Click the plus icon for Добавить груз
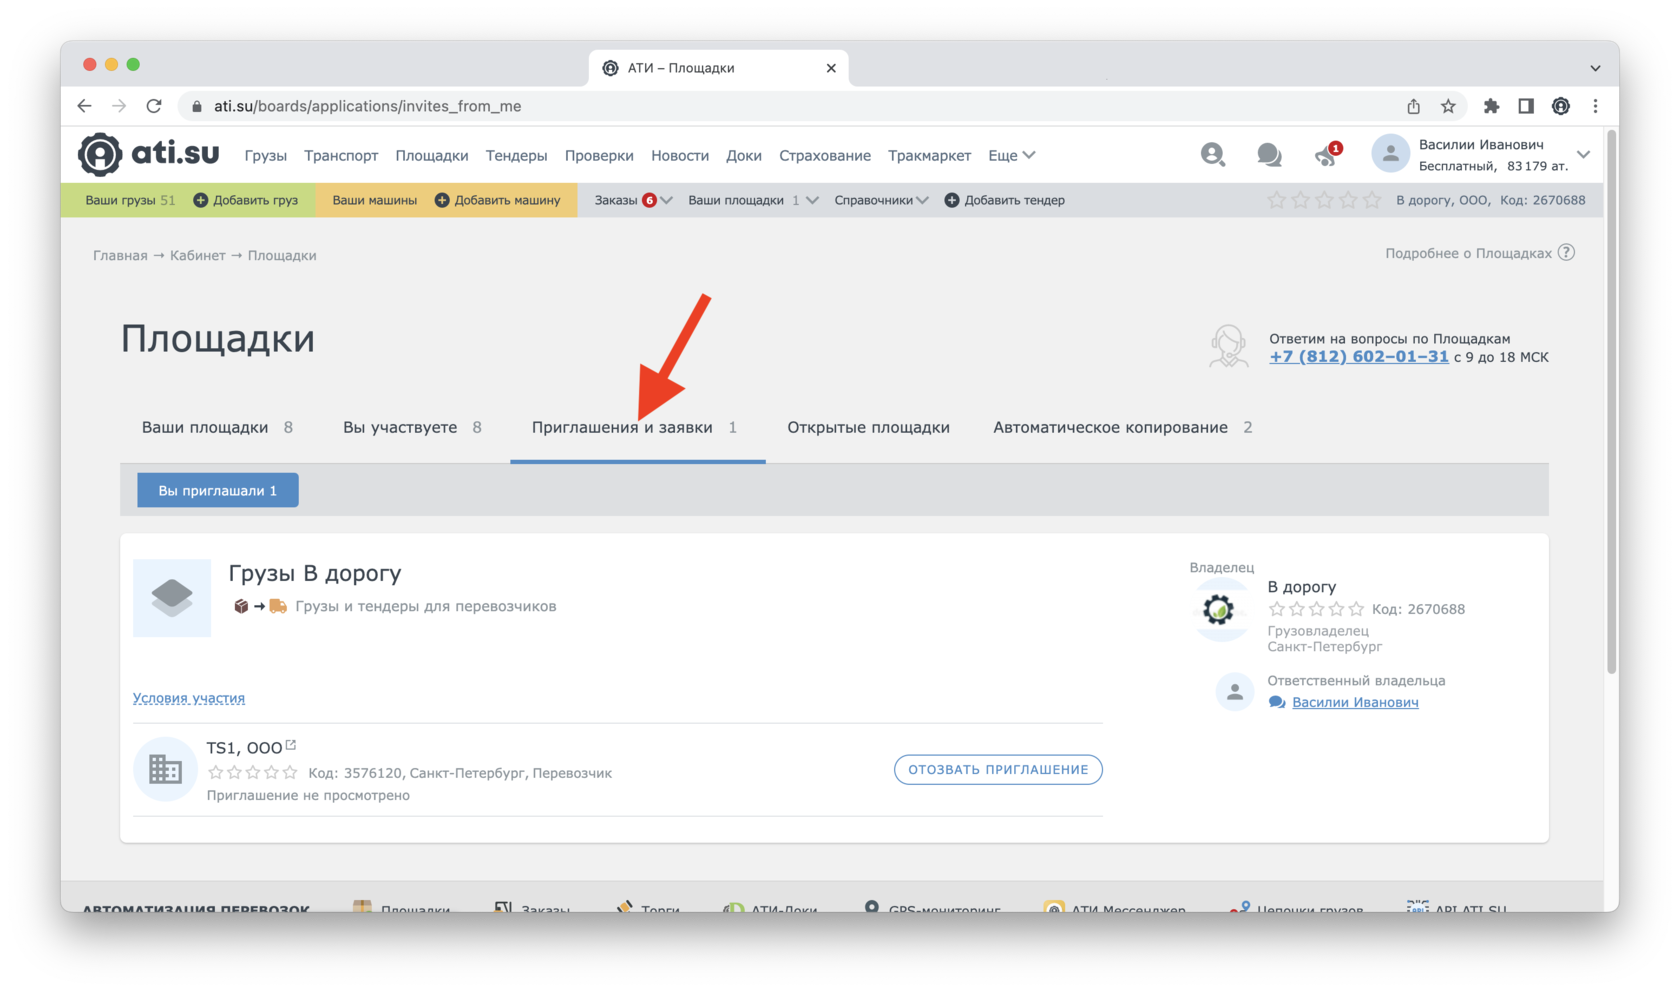Screen dimensions: 1680x992 (x=201, y=200)
